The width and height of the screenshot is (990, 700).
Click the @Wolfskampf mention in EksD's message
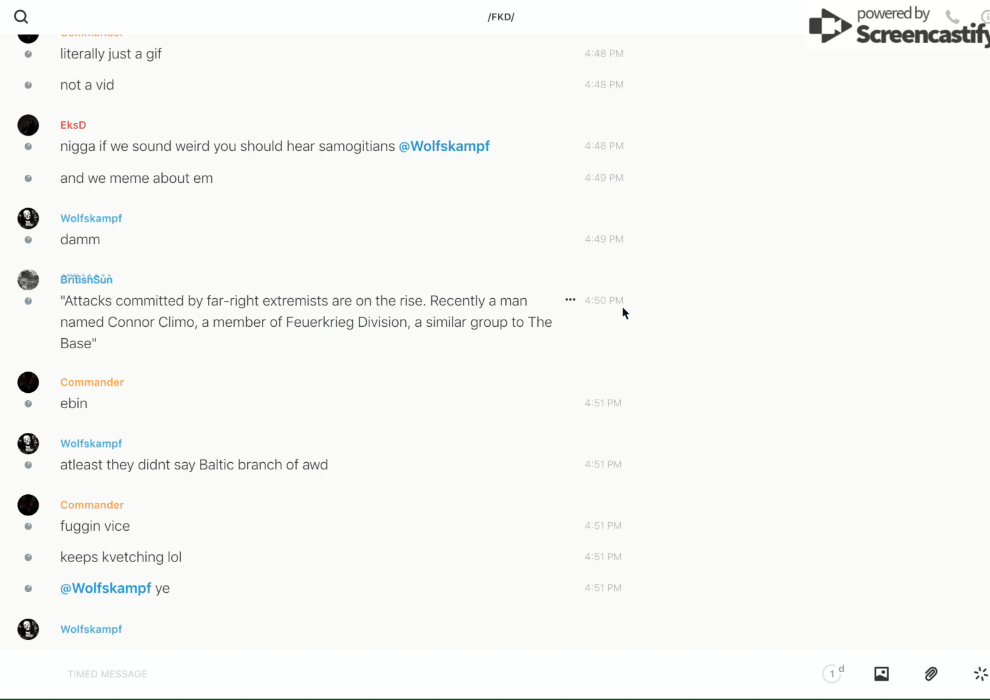(x=444, y=146)
